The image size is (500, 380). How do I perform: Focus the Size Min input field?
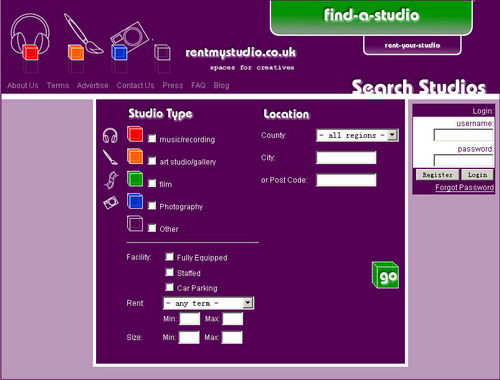[189, 337]
